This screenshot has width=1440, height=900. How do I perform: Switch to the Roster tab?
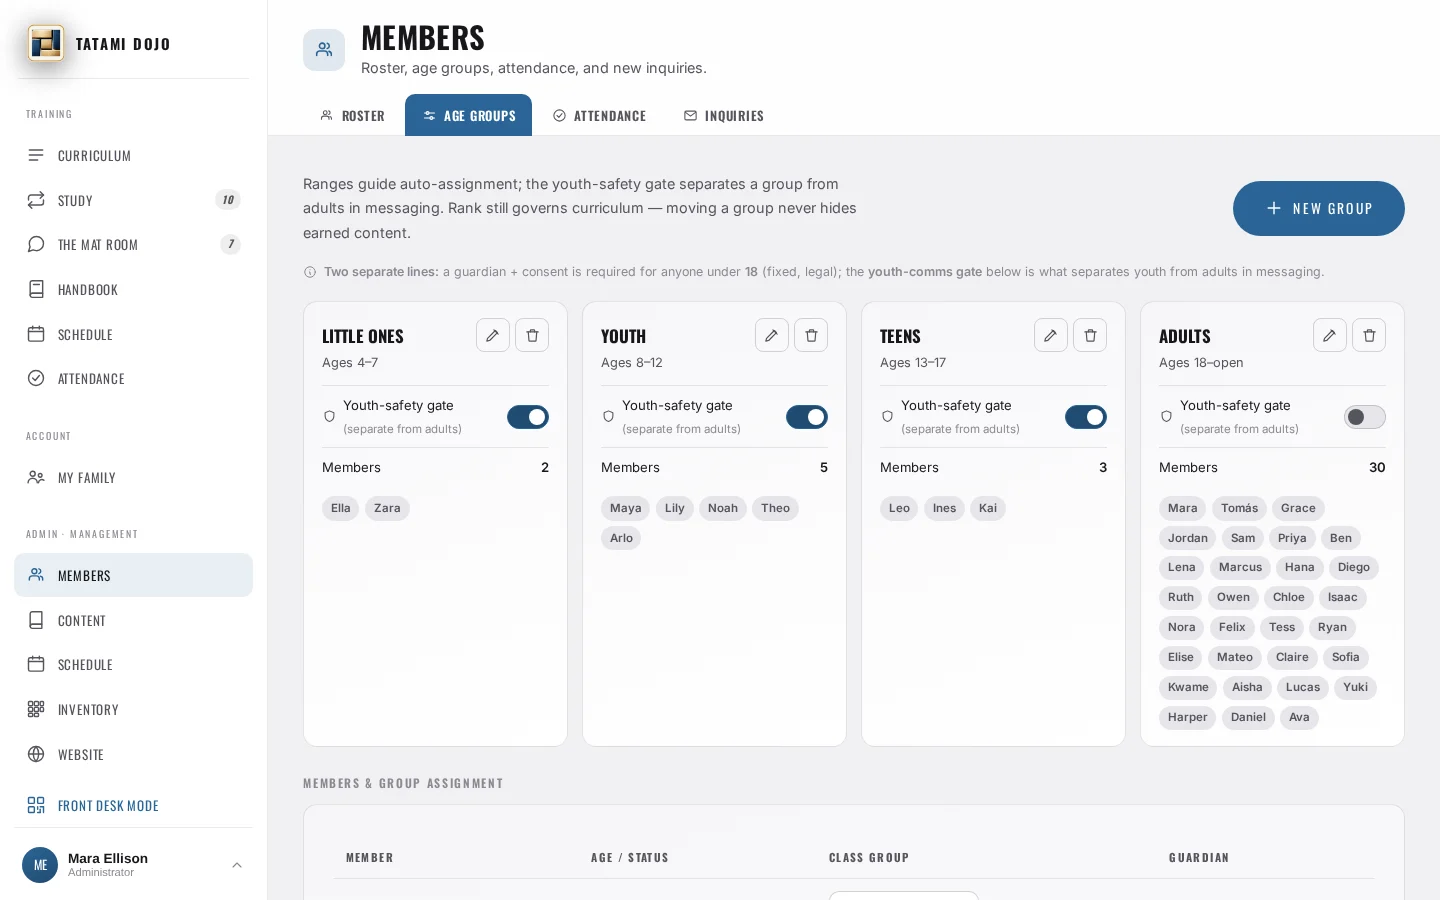point(353,116)
